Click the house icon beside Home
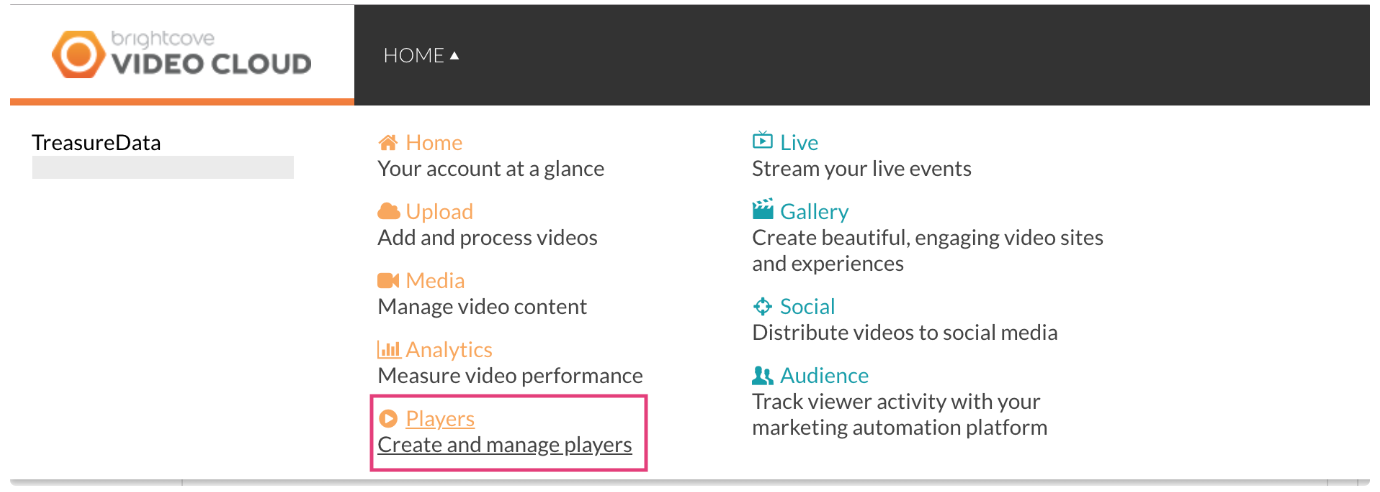This screenshot has width=1380, height=492. tap(388, 143)
